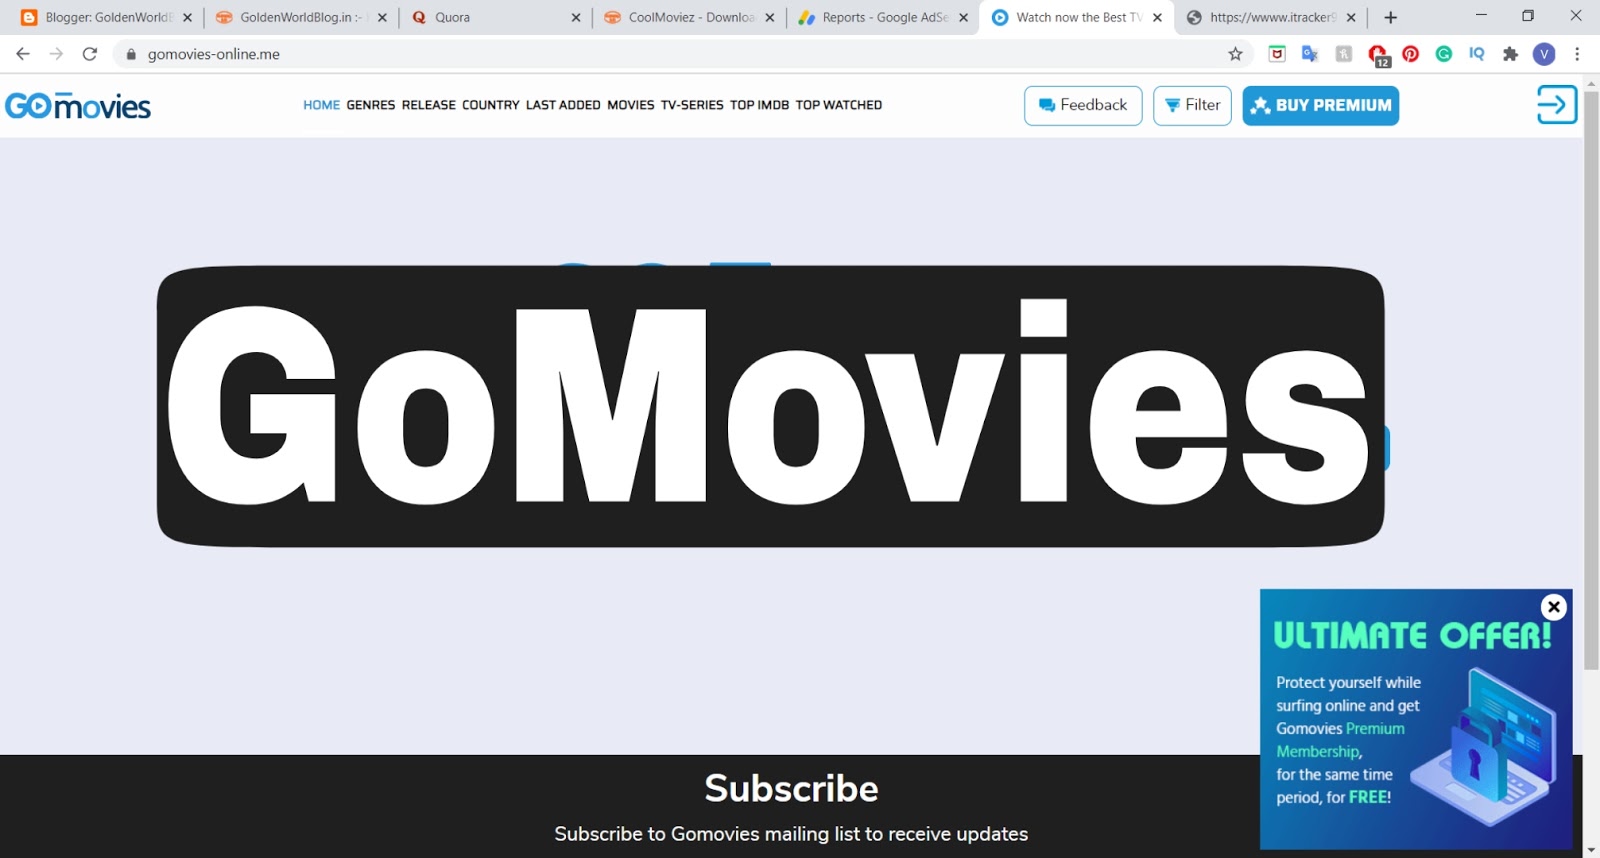Image resolution: width=1600 pixels, height=858 pixels.
Task: Click the login arrow icon
Action: [x=1556, y=104]
